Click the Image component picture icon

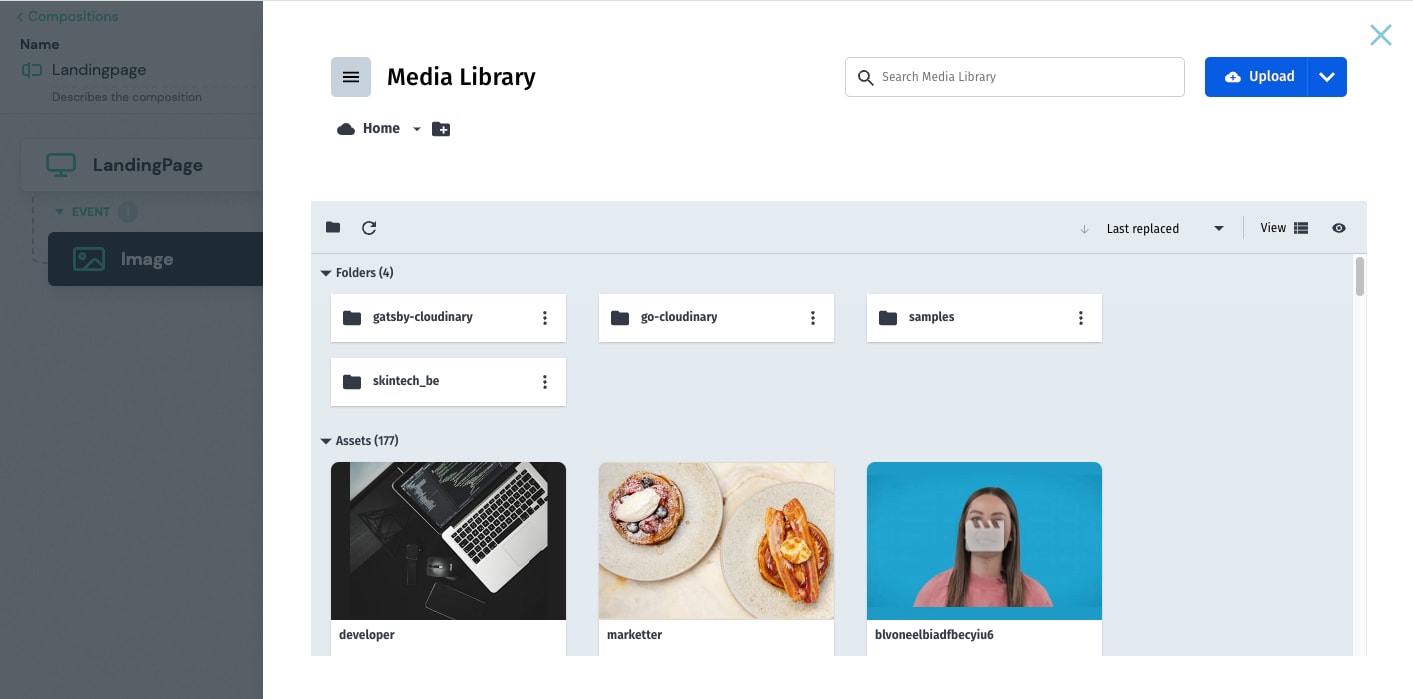tap(89, 259)
